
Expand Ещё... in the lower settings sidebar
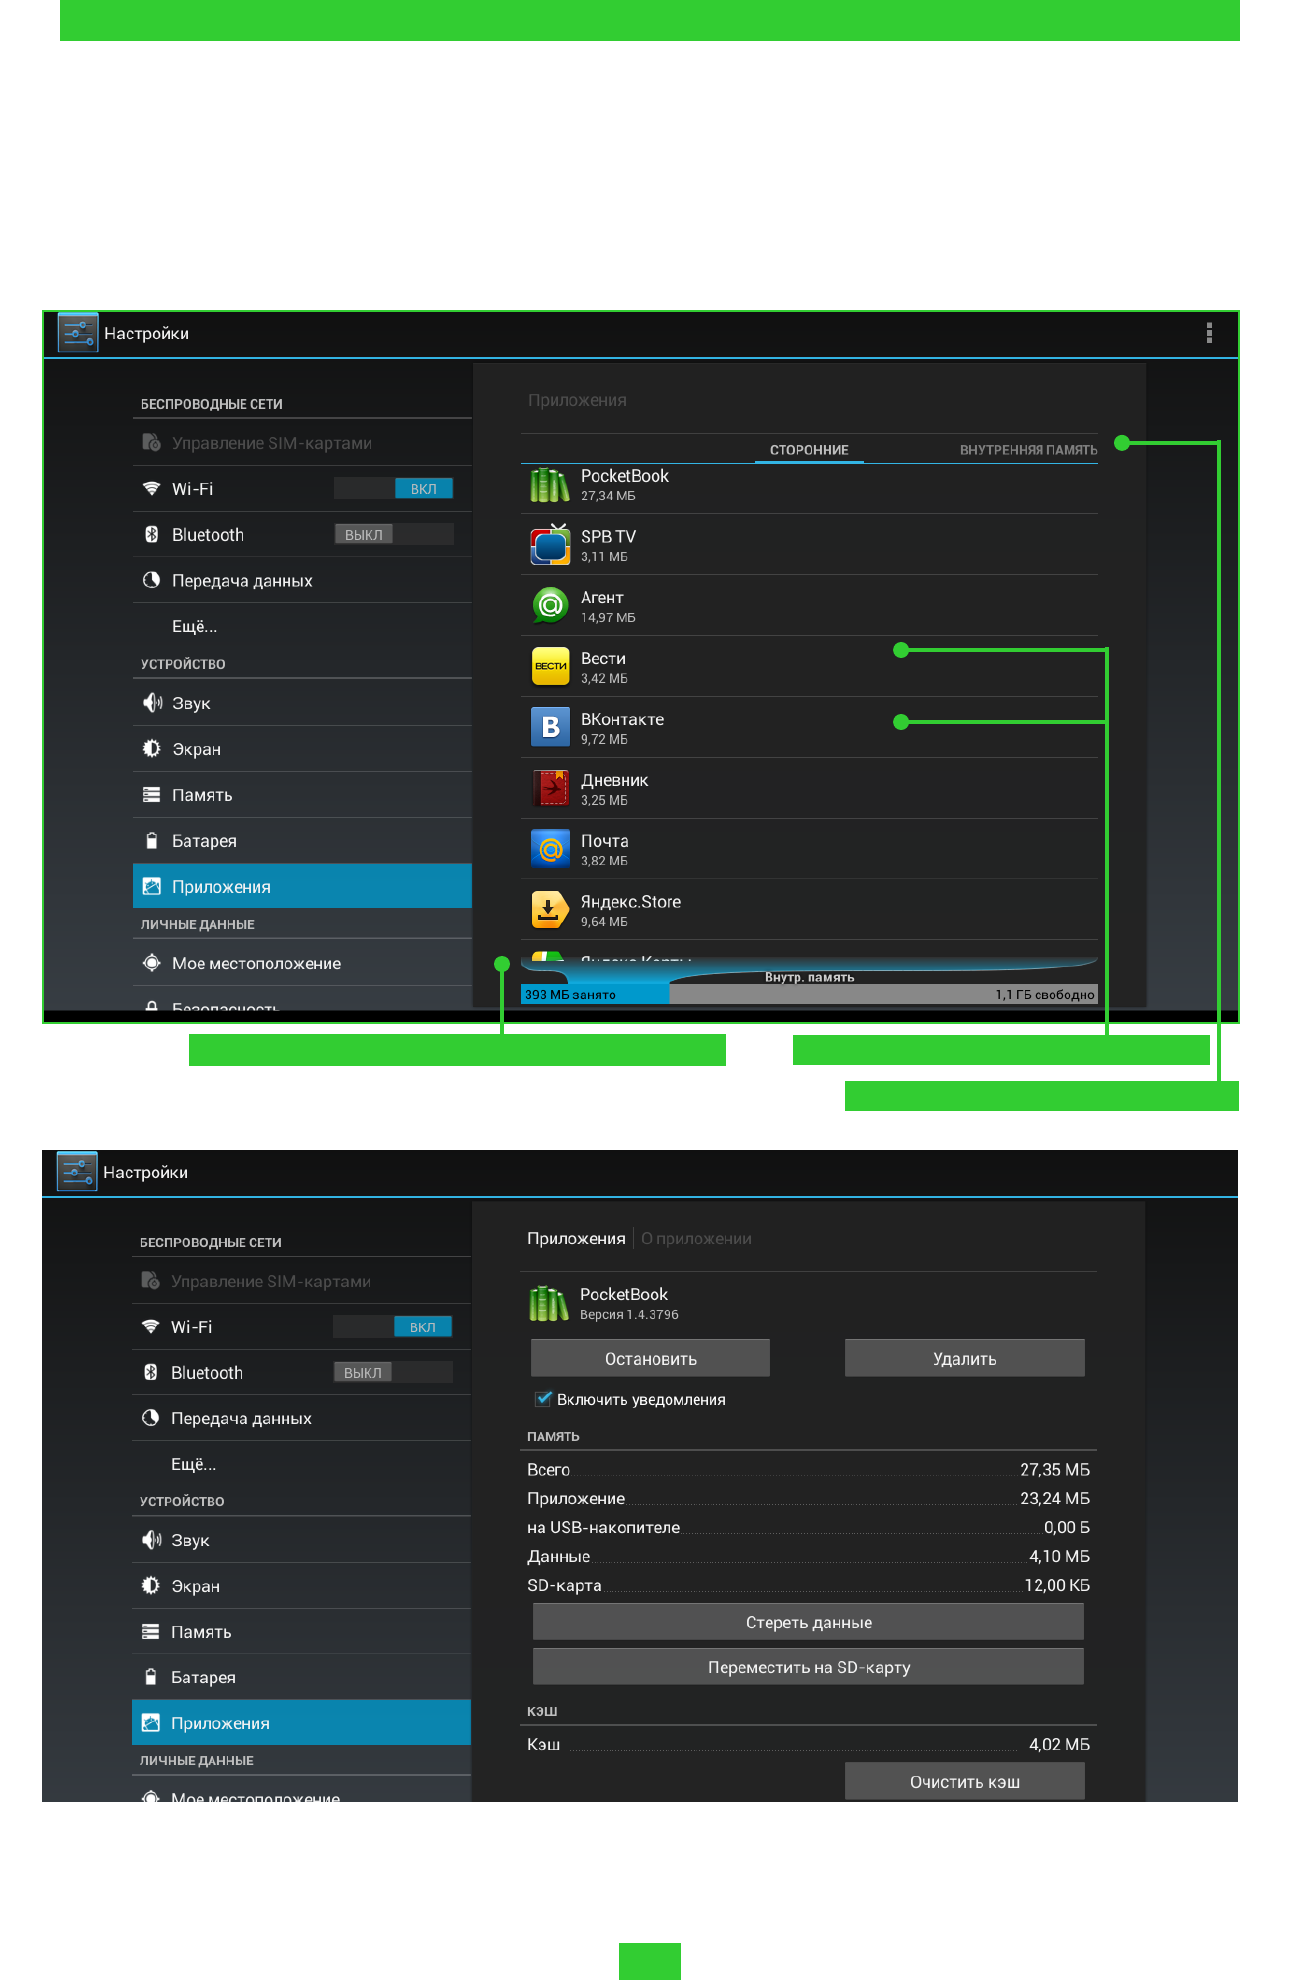pos(193,1465)
